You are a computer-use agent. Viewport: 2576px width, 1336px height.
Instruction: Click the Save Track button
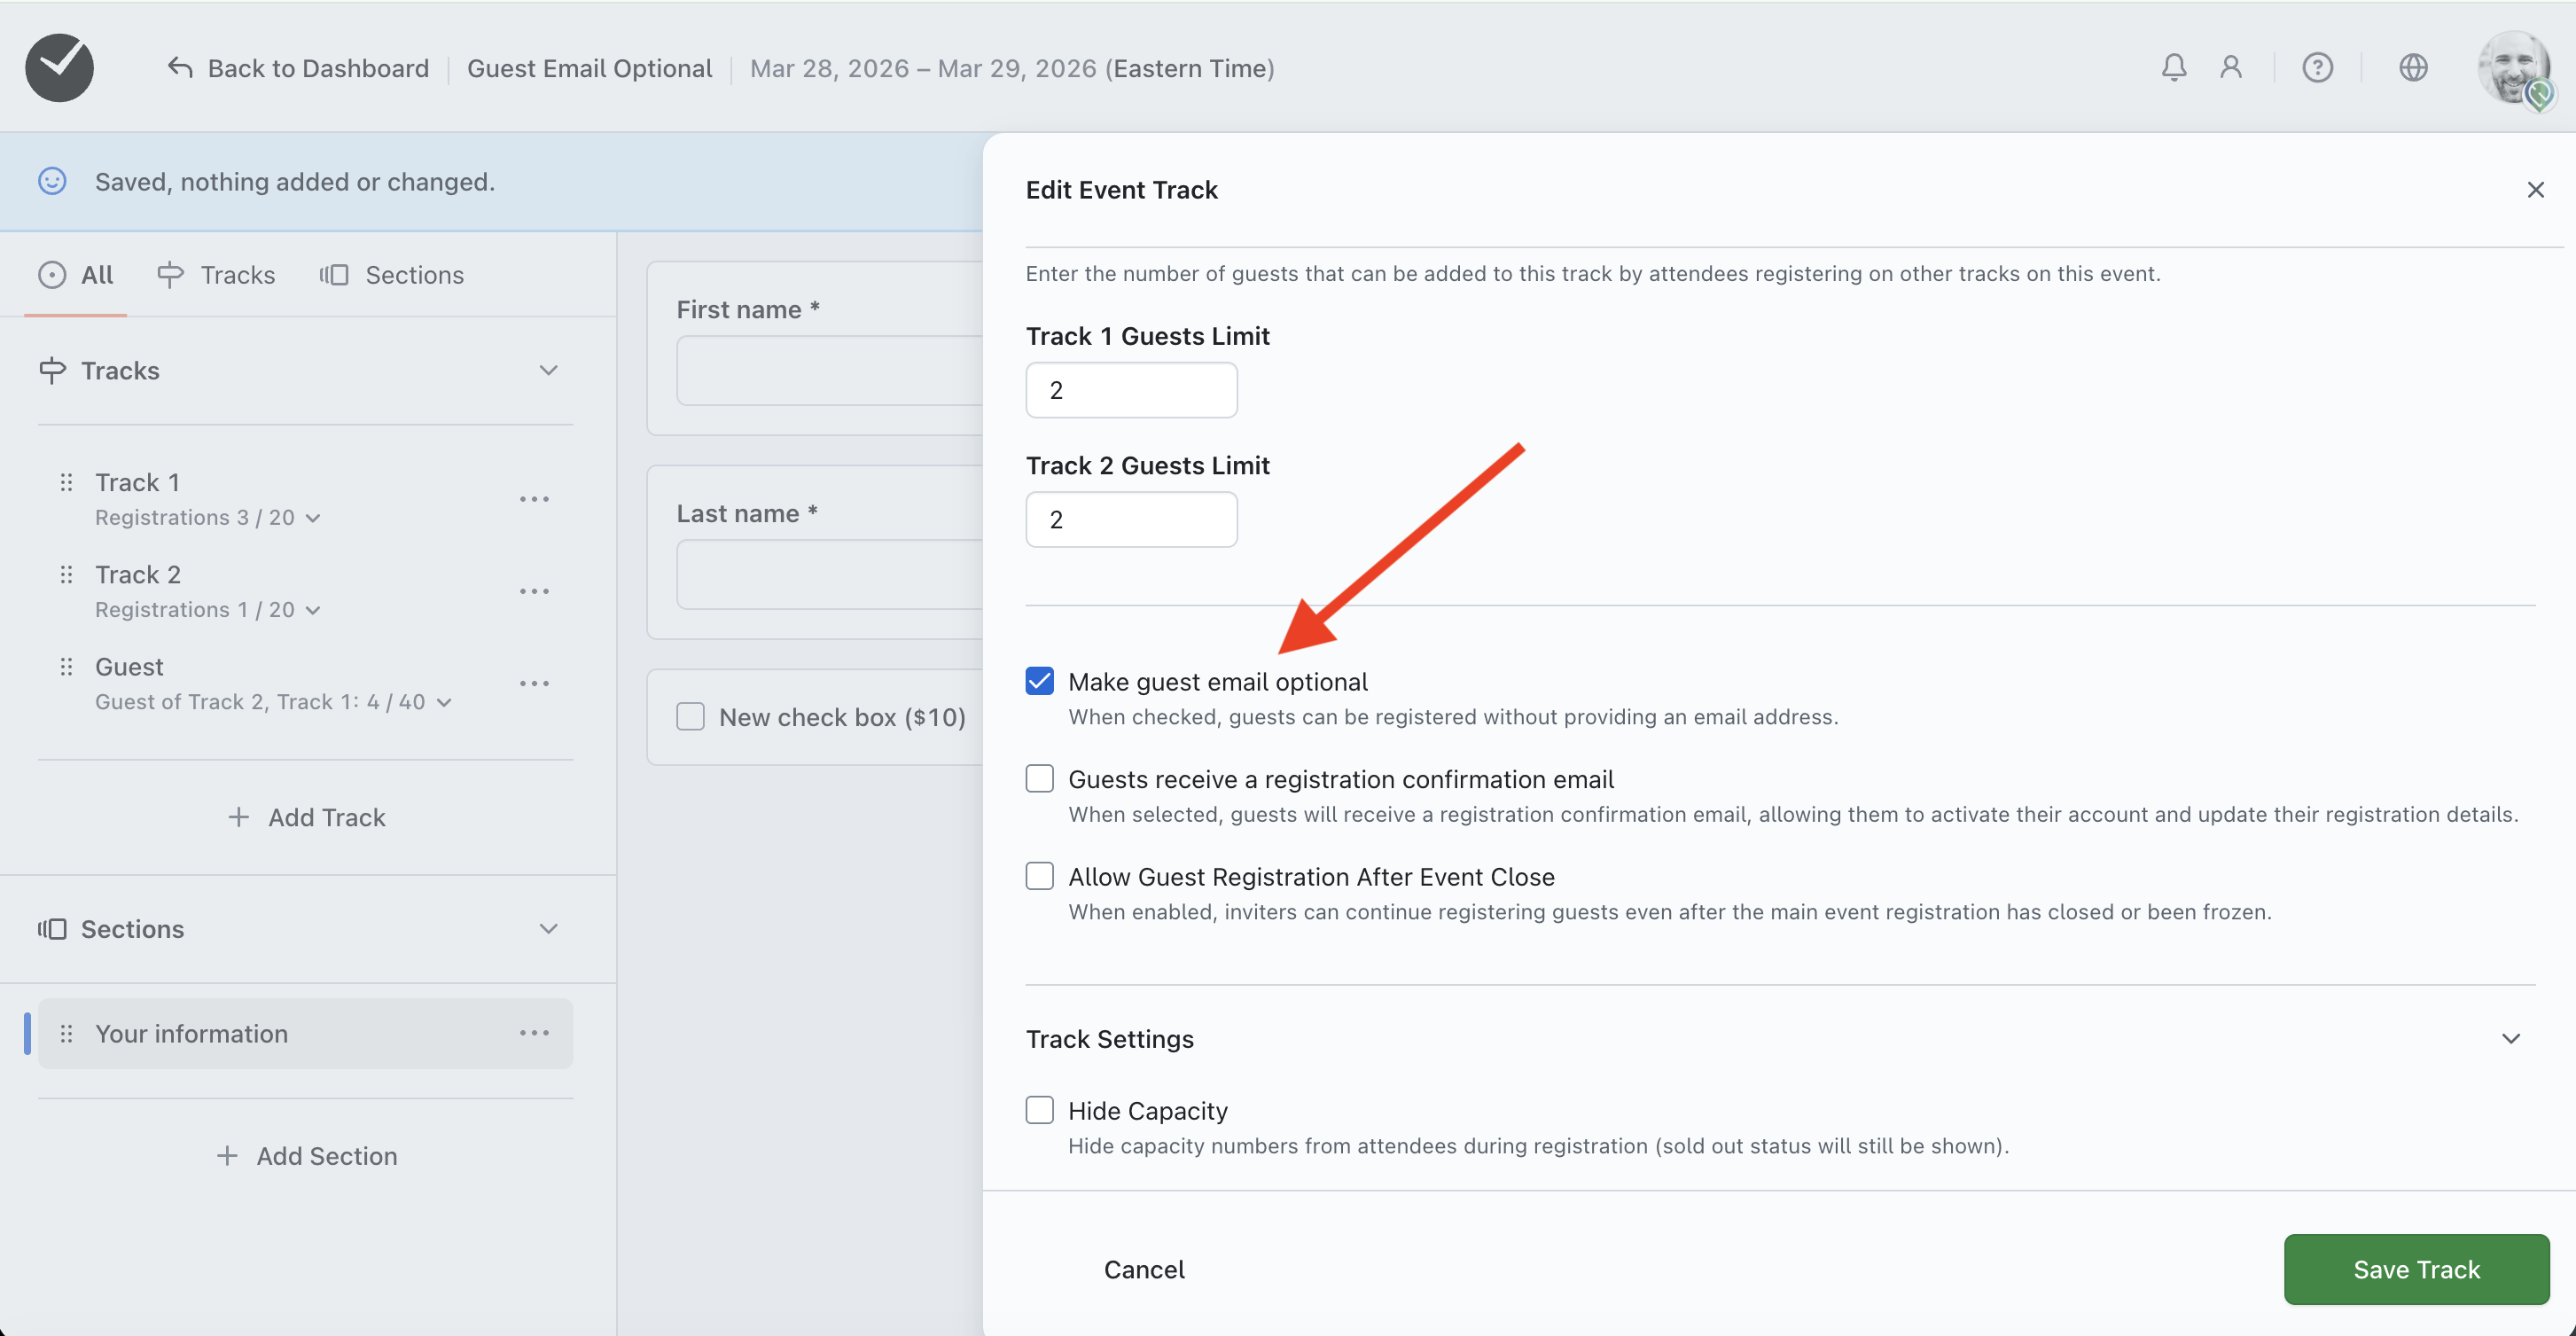pos(2415,1269)
